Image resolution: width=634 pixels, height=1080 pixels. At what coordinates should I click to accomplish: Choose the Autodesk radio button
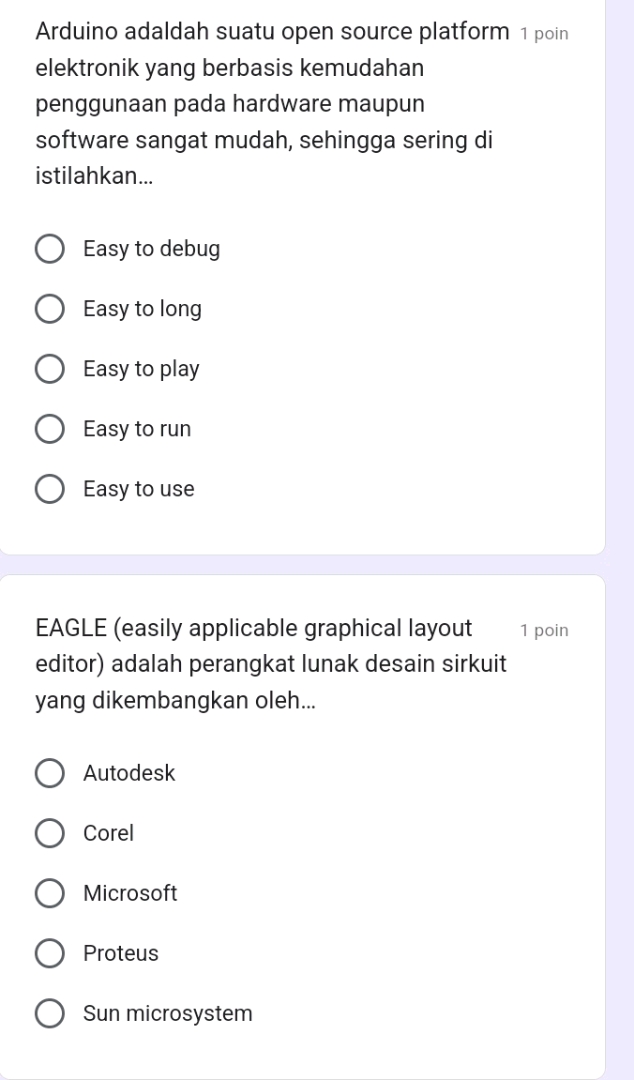[x=50, y=773]
